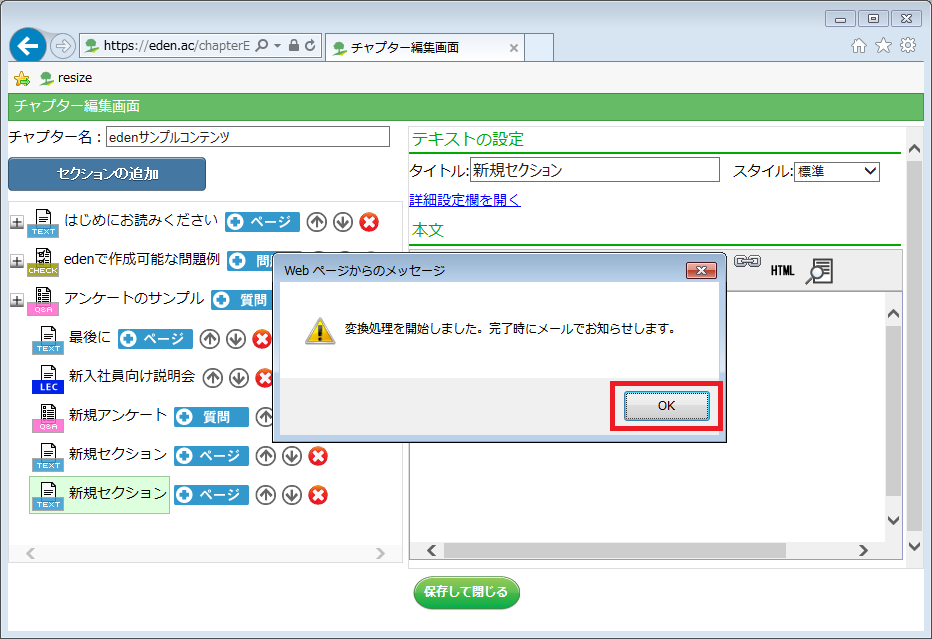Select the TEXT icon of はじめにお読みください

pyautogui.click(x=43, y=223)
